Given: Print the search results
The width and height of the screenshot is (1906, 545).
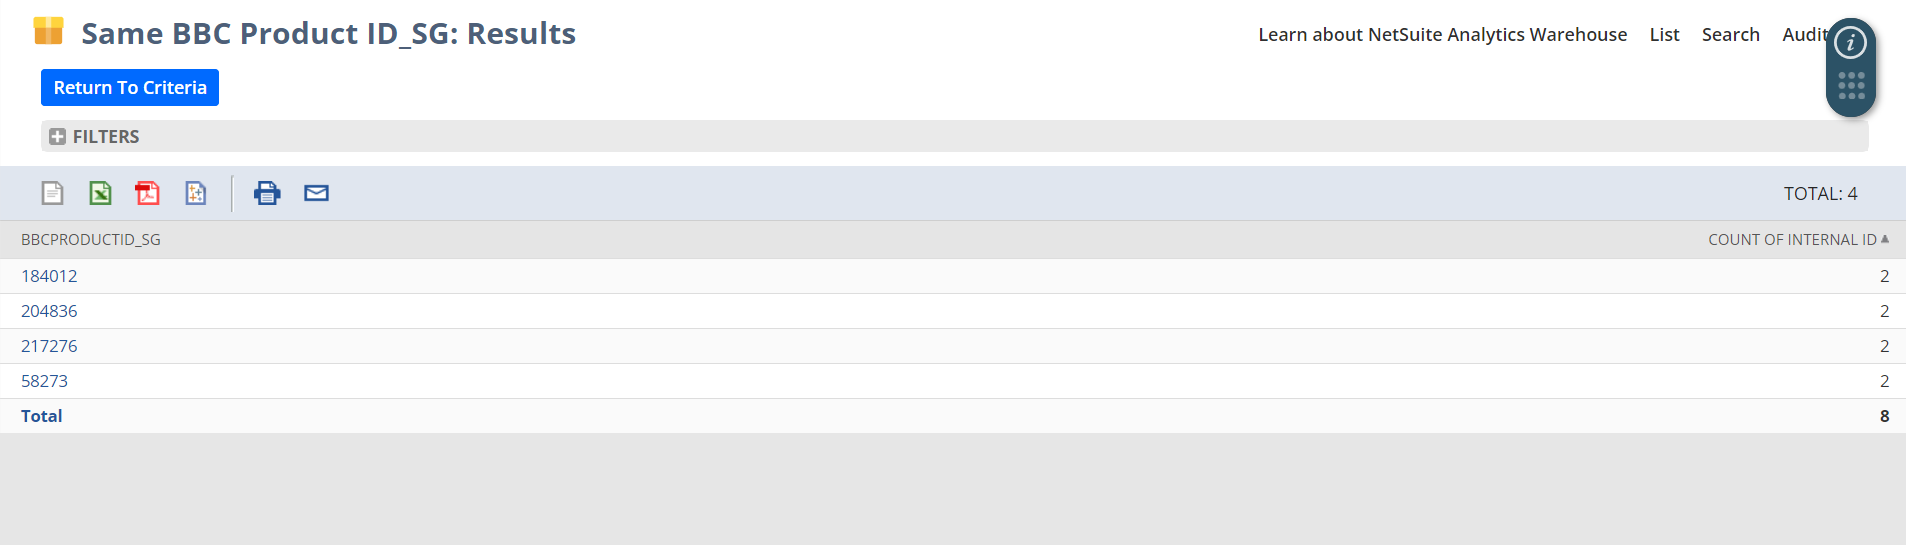Looking at the screenshot, I should 267,193.
